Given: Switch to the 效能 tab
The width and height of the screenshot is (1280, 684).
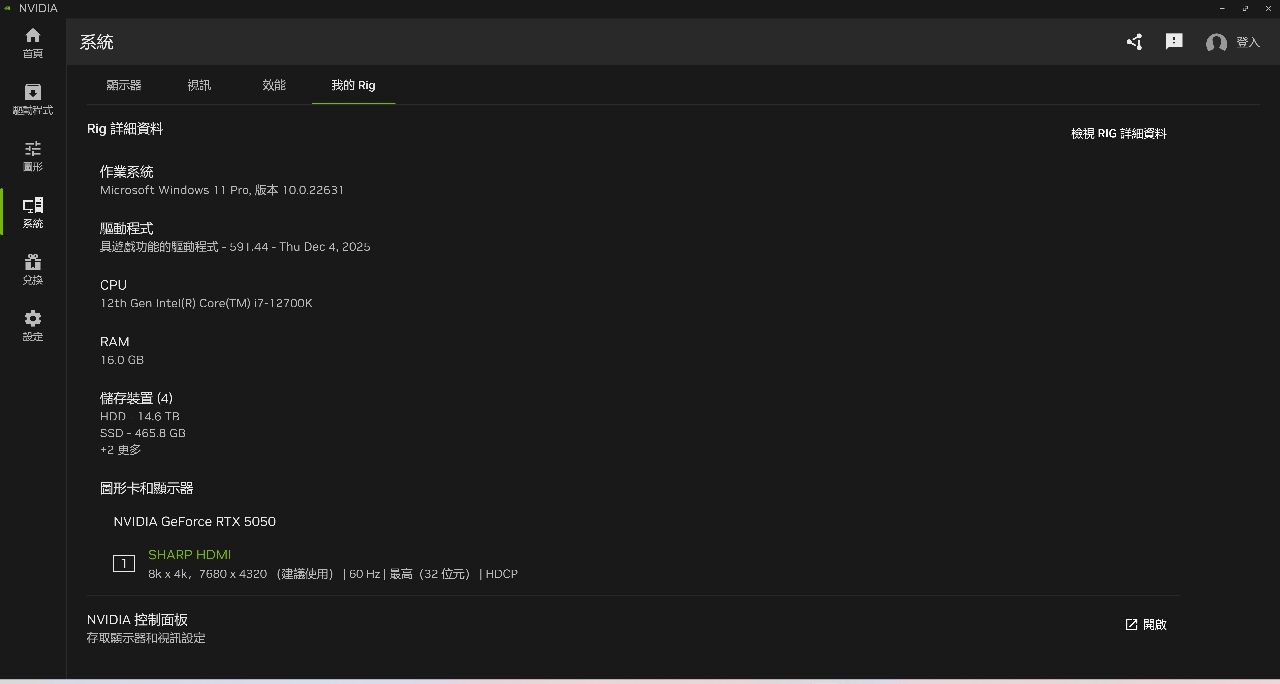Looking at the screenshot, I should tap(274, 85).
